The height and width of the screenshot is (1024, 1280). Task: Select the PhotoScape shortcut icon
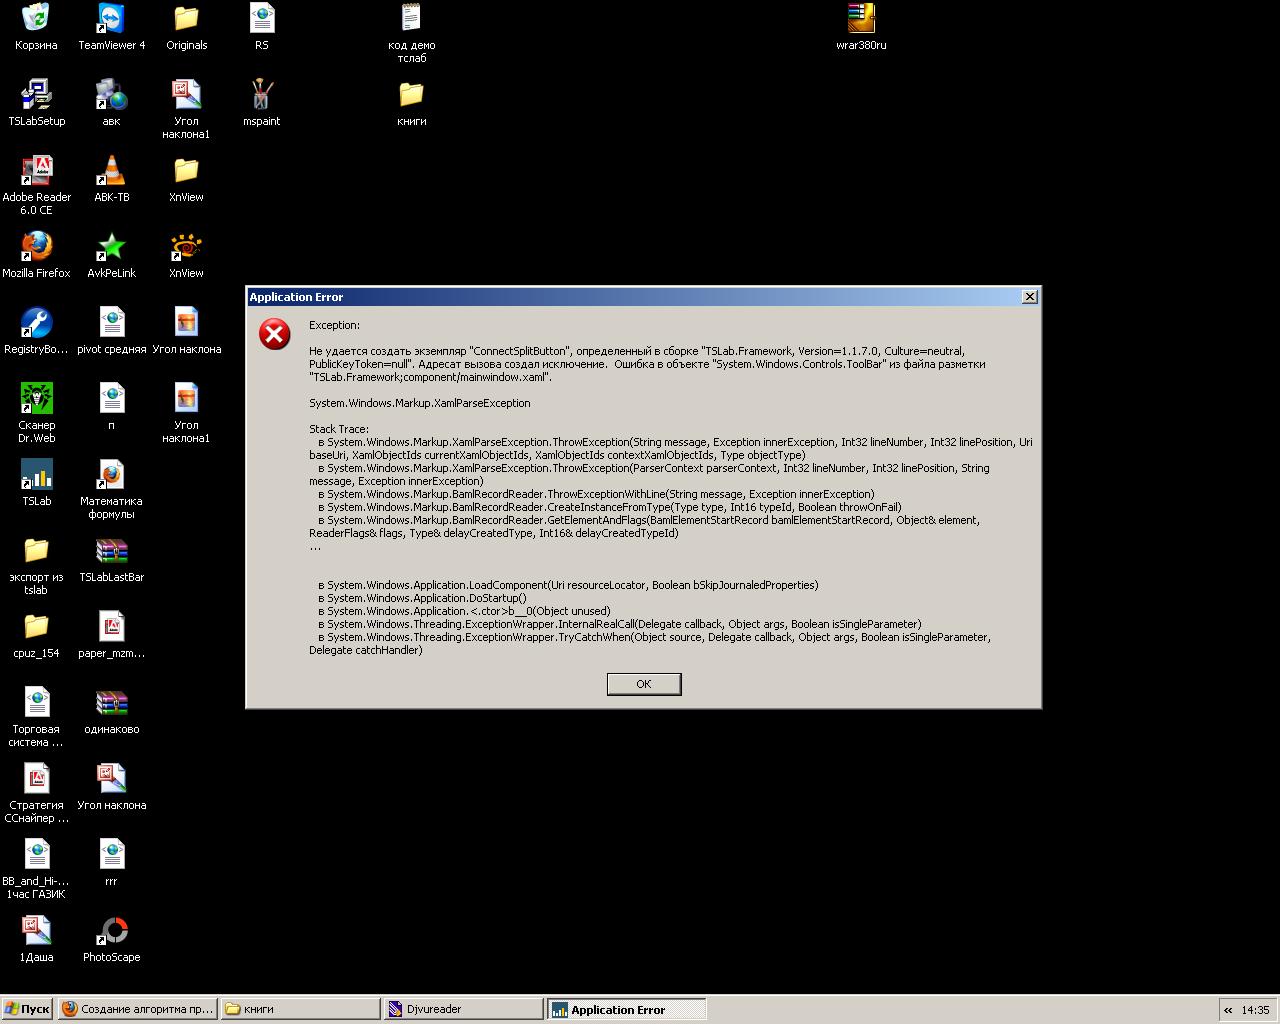coord(111,939)
